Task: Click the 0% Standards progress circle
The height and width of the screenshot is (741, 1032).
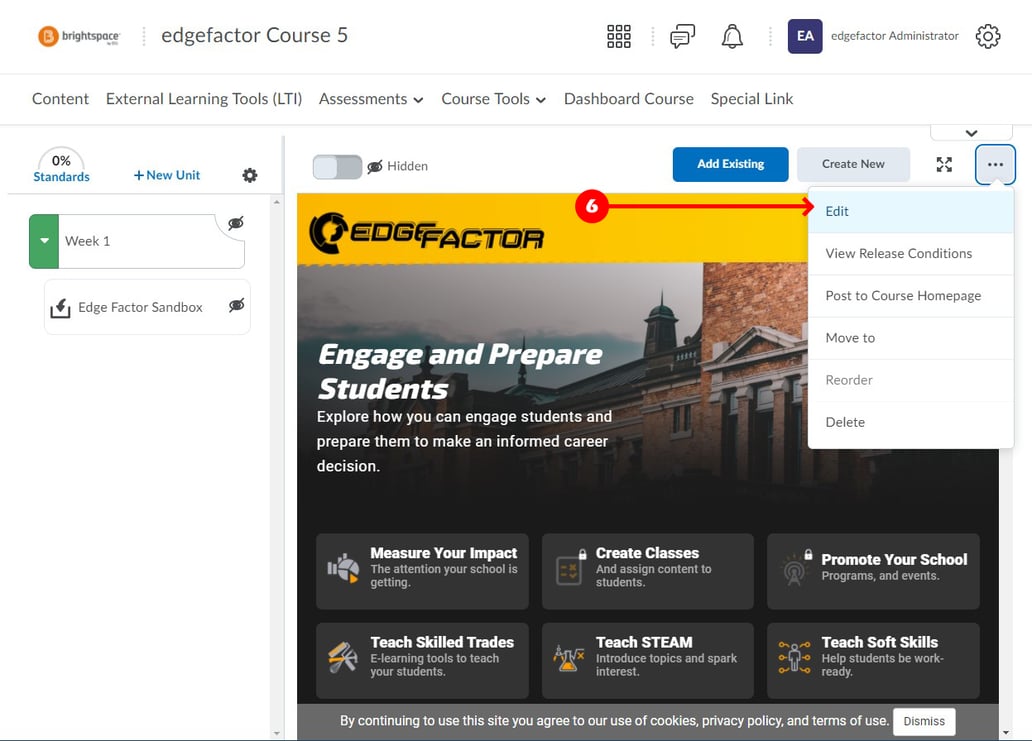Action: 61,165
